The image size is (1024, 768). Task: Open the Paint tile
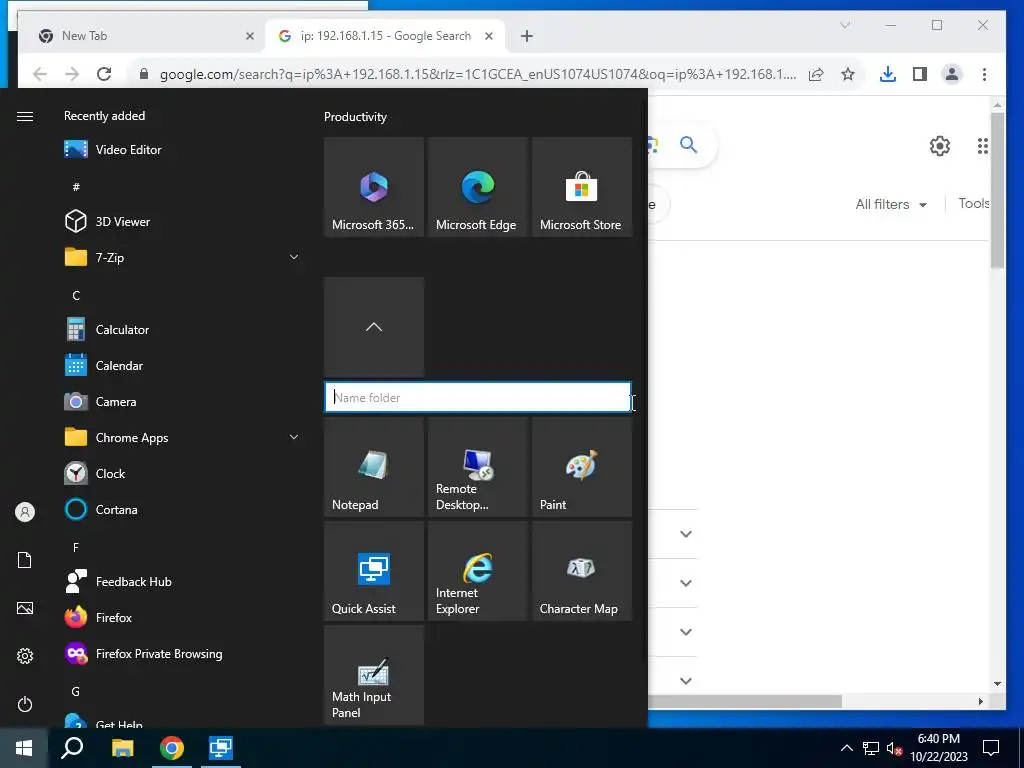click(582, 467)
